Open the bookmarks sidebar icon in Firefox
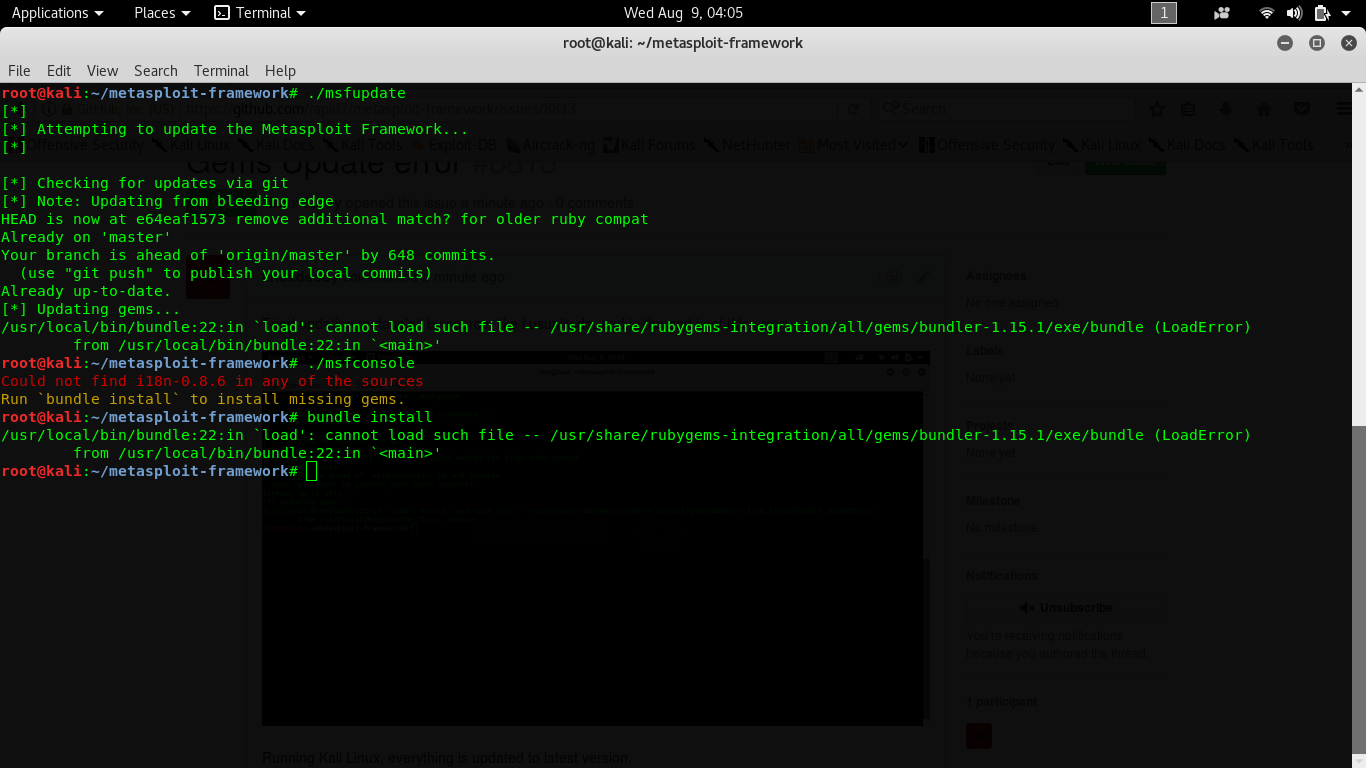1366x768 pixels. [1186, 108]
